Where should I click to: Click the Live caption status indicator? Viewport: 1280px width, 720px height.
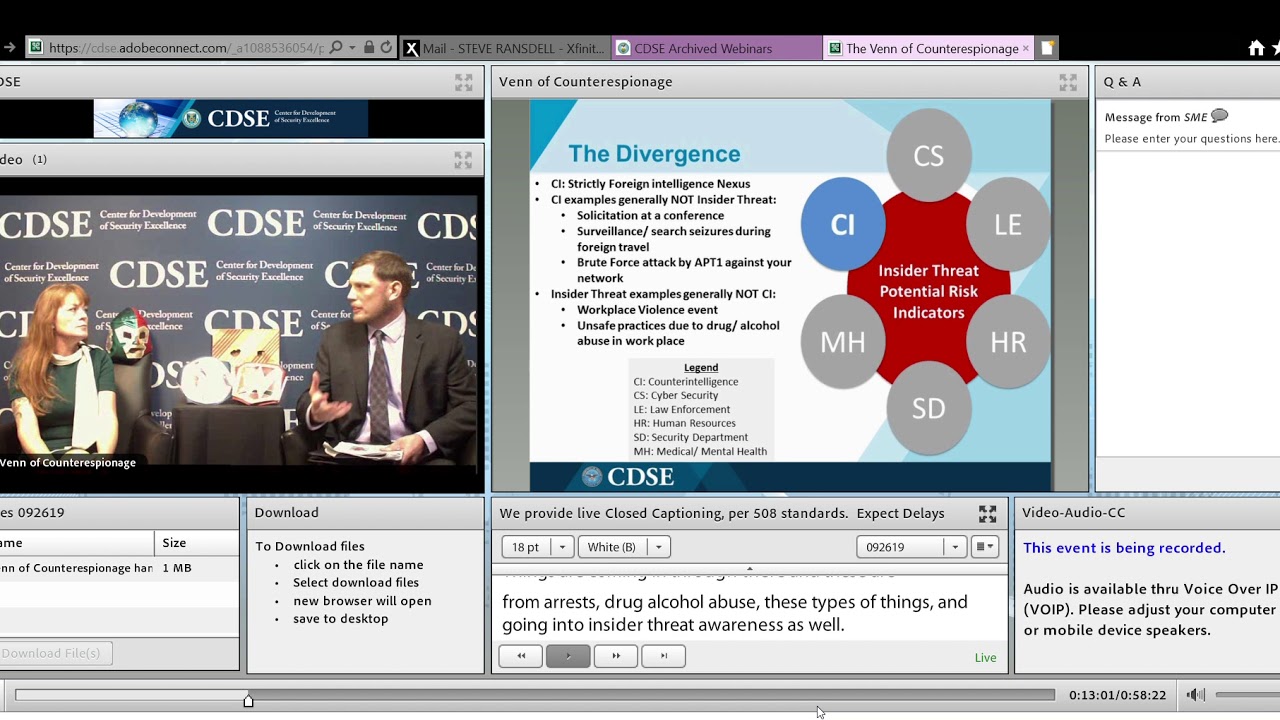(x=985, y=657)
